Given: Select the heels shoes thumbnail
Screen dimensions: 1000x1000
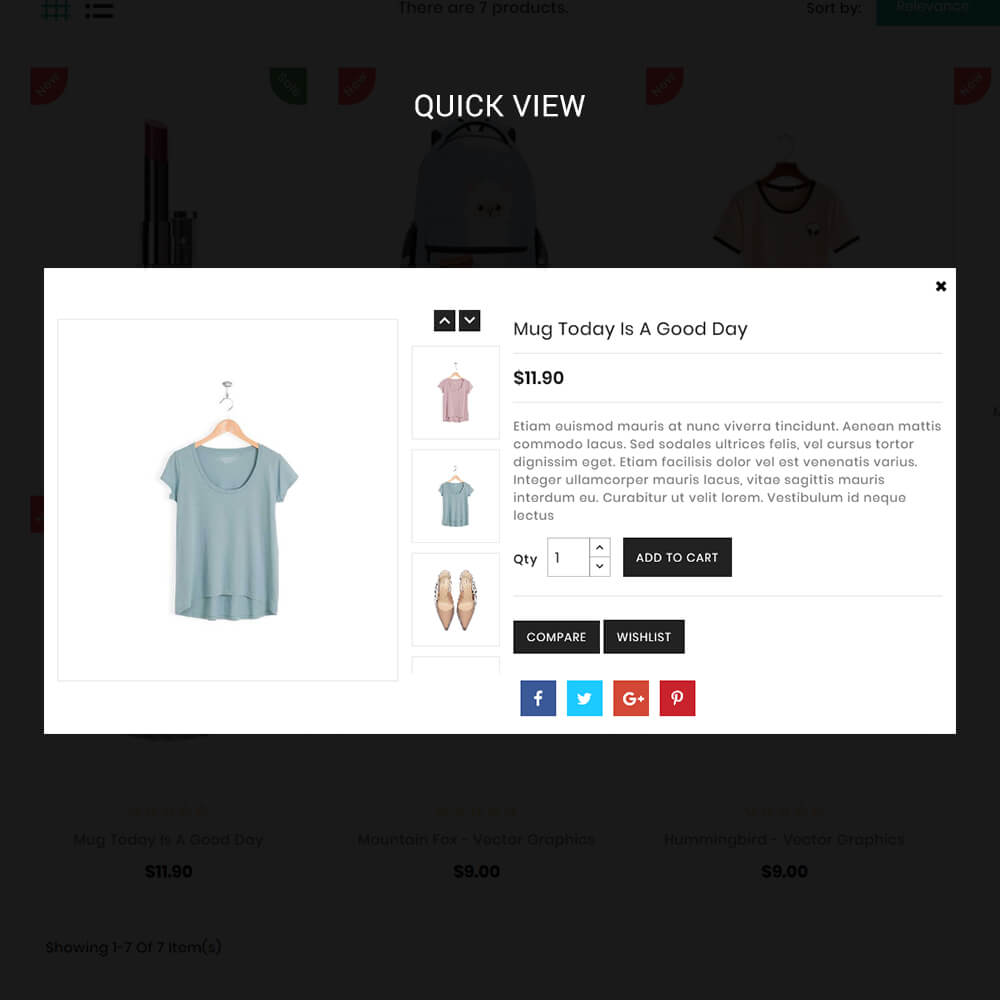Looking at the screenshot, I should click(455, 599).
